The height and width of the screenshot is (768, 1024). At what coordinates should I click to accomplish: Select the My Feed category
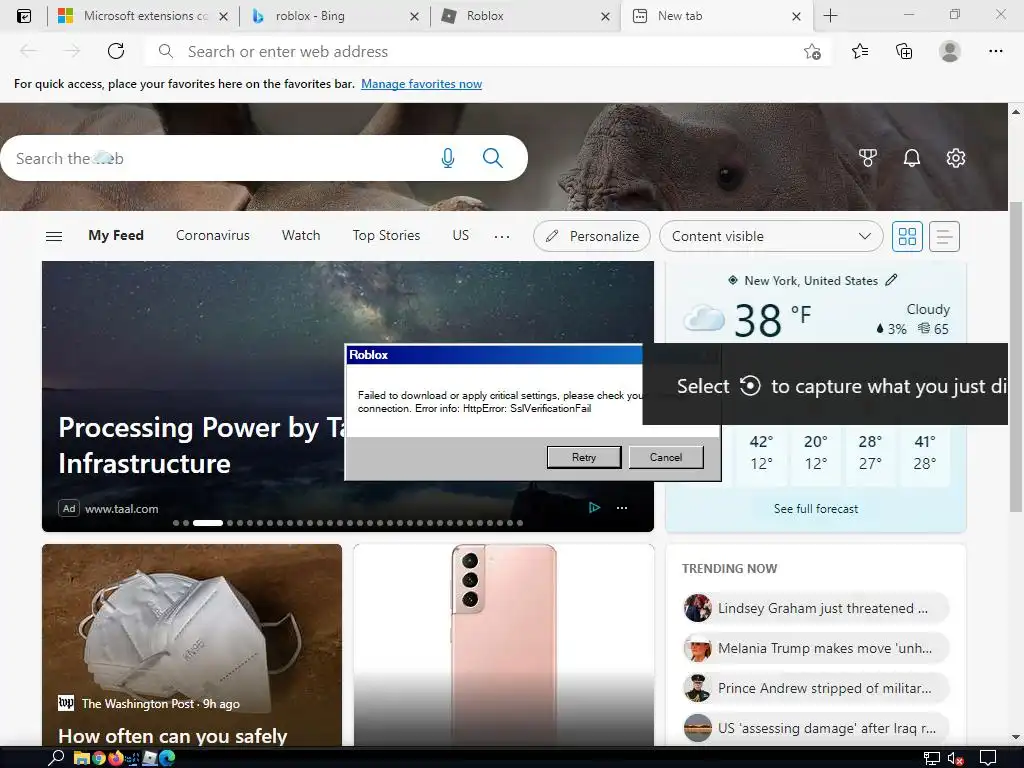(x=116, y=236)
